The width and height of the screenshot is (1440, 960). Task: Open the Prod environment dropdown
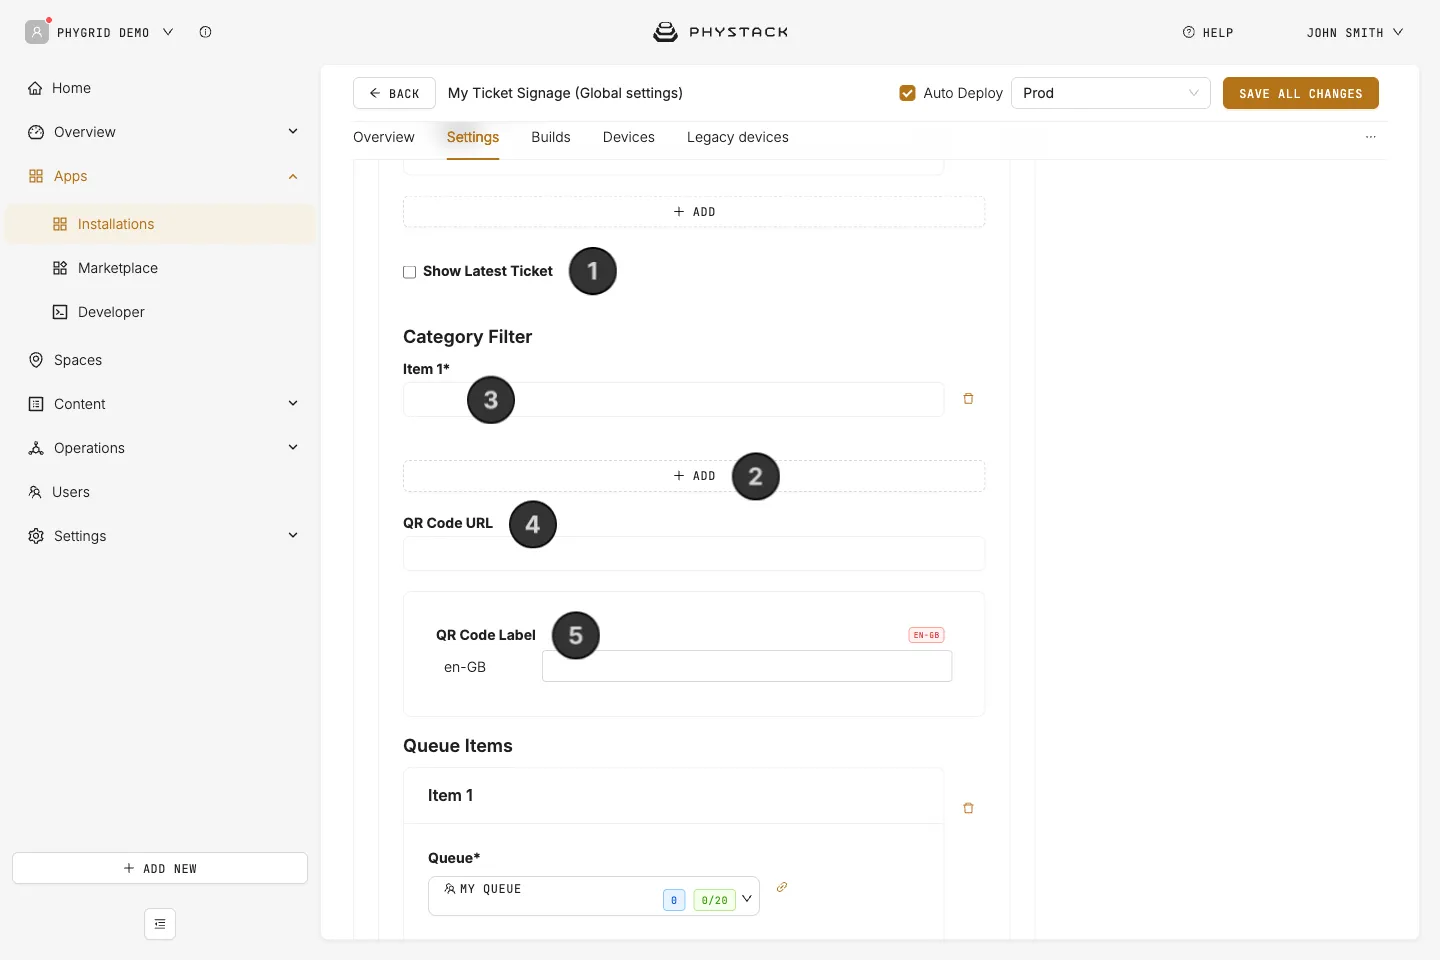tap(1111, 93)
